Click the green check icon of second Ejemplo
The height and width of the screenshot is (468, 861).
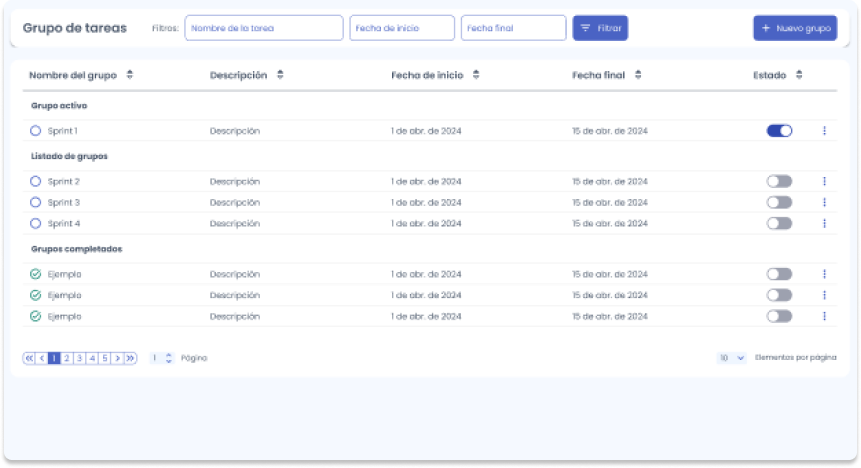[x=36, y=295]
